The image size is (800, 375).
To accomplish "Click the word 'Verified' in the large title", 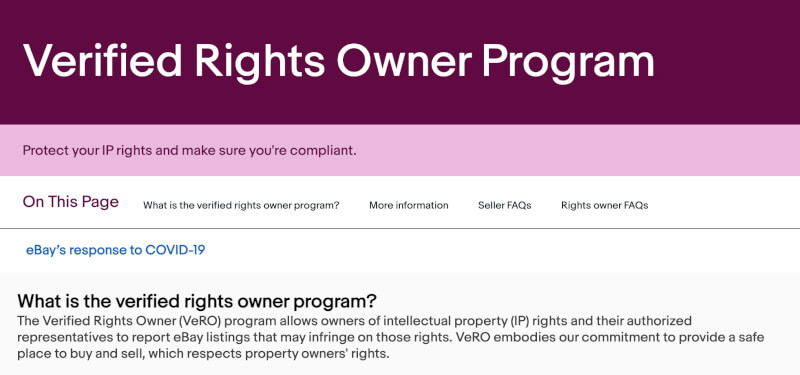I will pyautogui.click(x=103, y=61).
